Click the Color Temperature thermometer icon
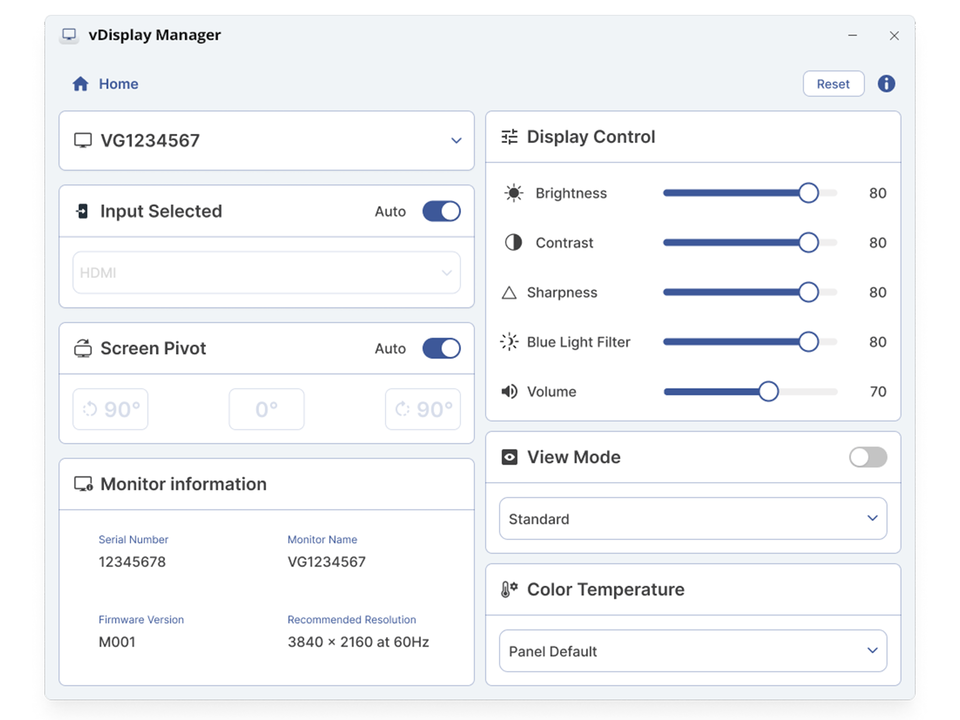This screenshot has width=960, height=720. (508, 589)
